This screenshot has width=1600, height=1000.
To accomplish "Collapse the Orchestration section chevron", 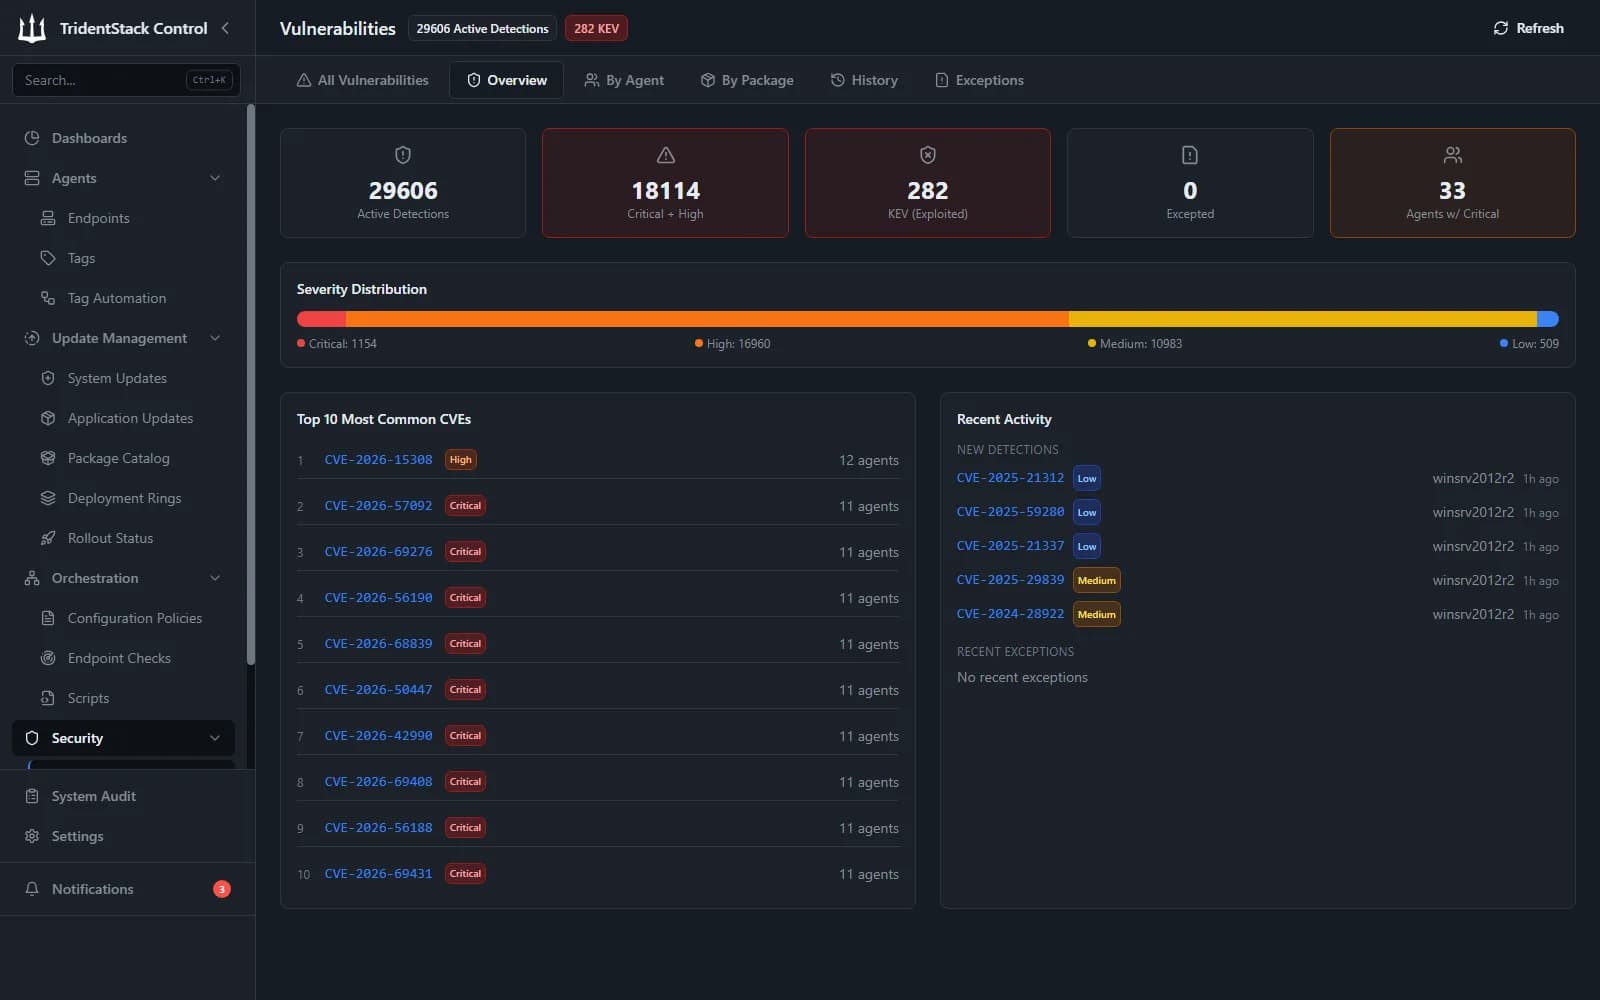I will coord(215,578).
